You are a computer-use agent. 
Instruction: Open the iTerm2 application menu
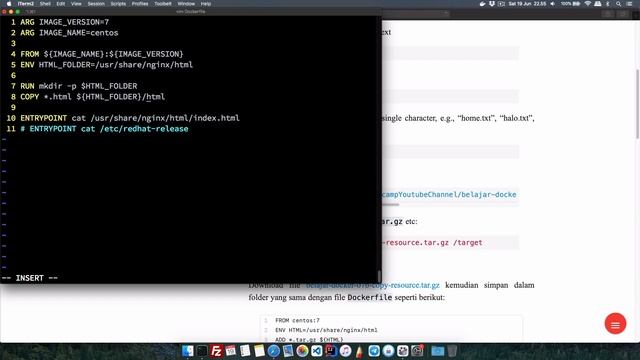click(26, 4)
